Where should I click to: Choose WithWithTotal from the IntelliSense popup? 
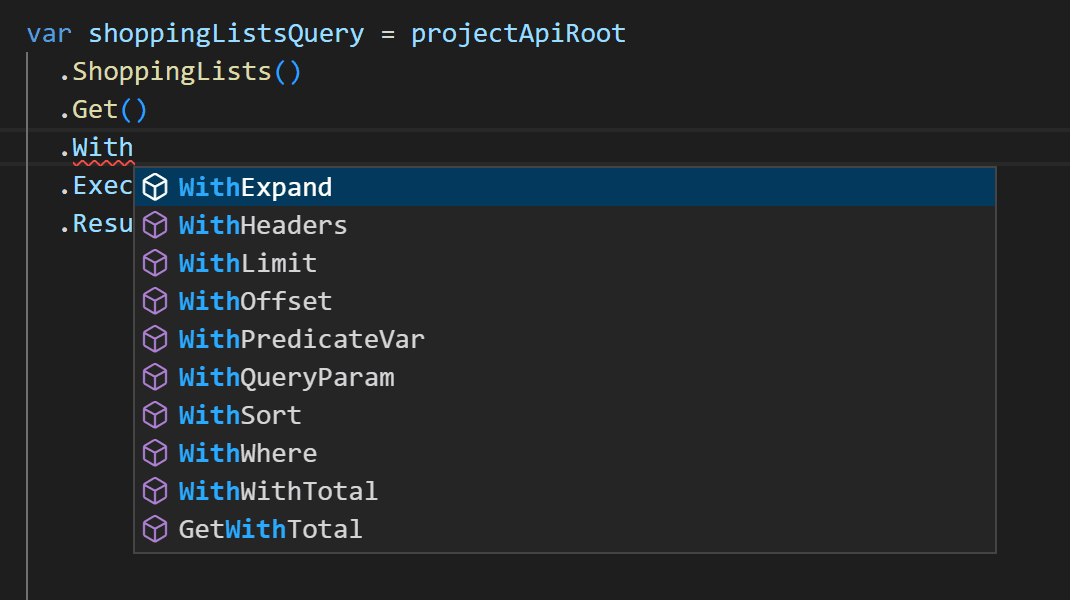[278, 490]
